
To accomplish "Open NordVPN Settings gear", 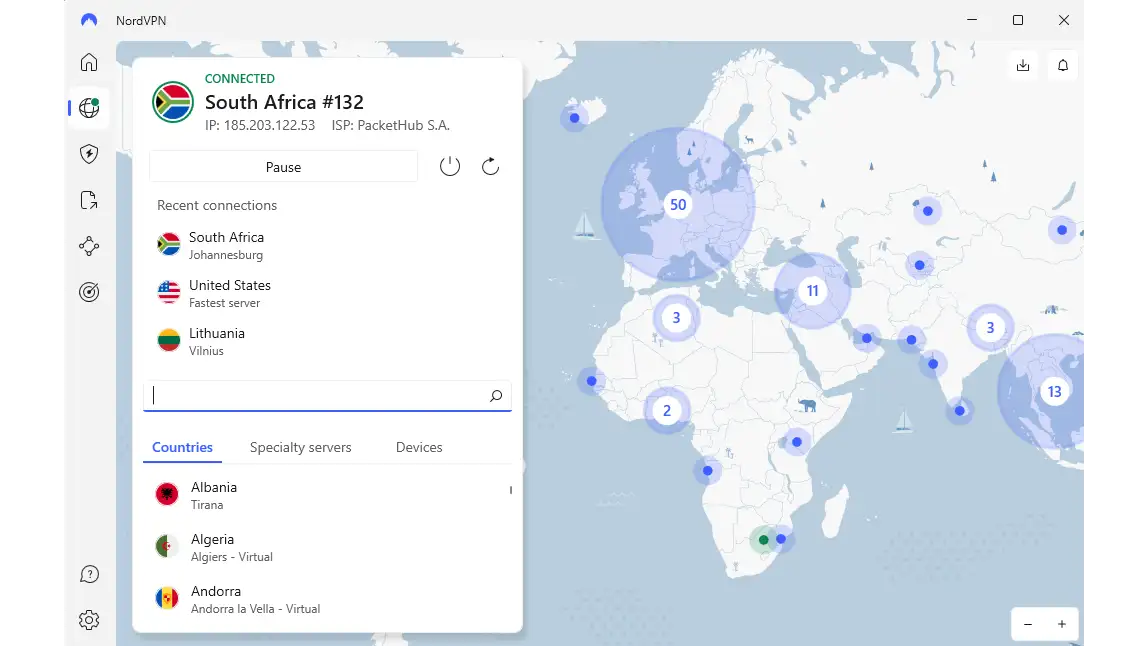I will (x=89, y=620).
